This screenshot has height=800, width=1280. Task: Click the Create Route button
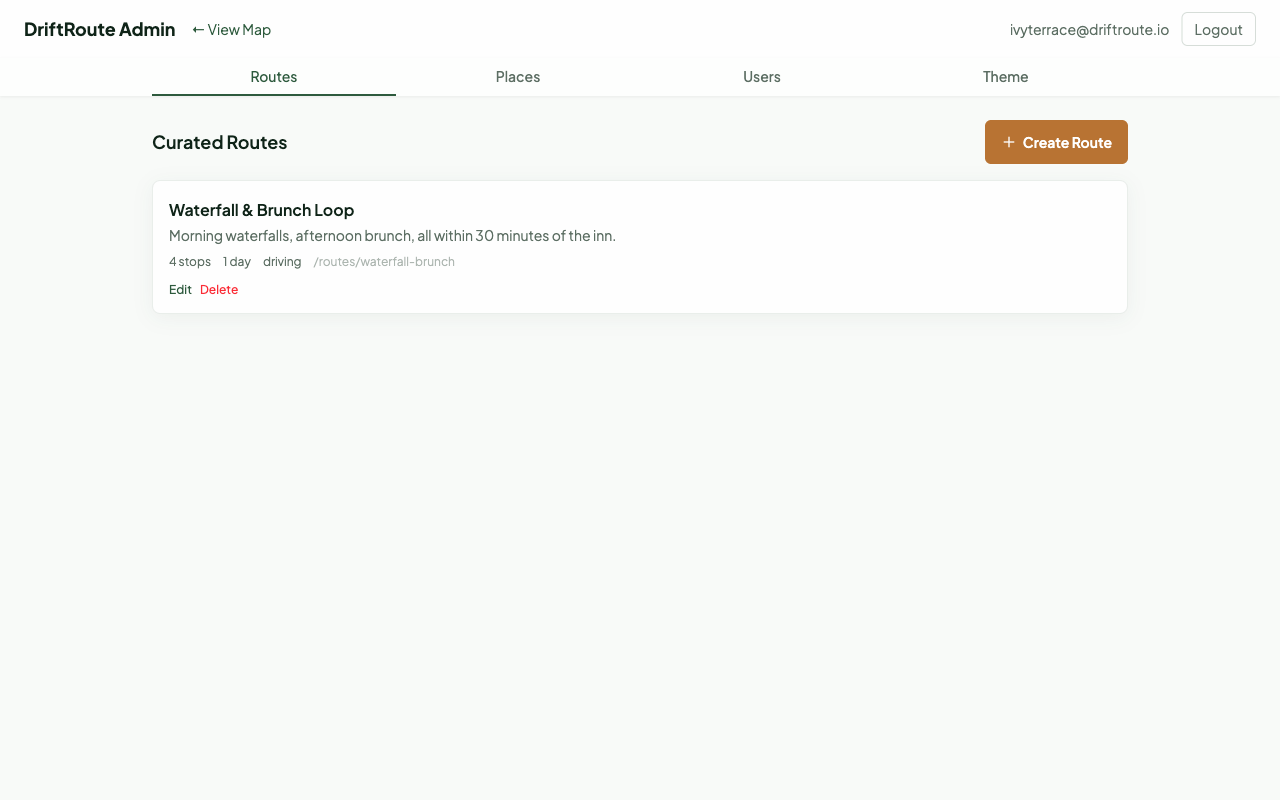pyautogui.click(x=1056, y=142)
